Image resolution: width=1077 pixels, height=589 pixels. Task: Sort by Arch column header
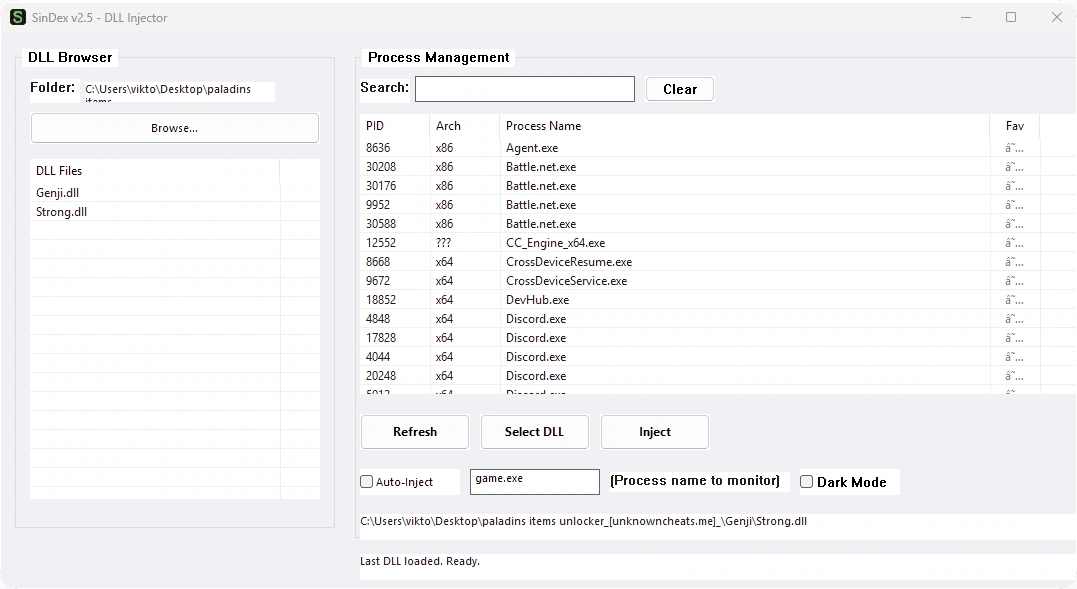464,126
